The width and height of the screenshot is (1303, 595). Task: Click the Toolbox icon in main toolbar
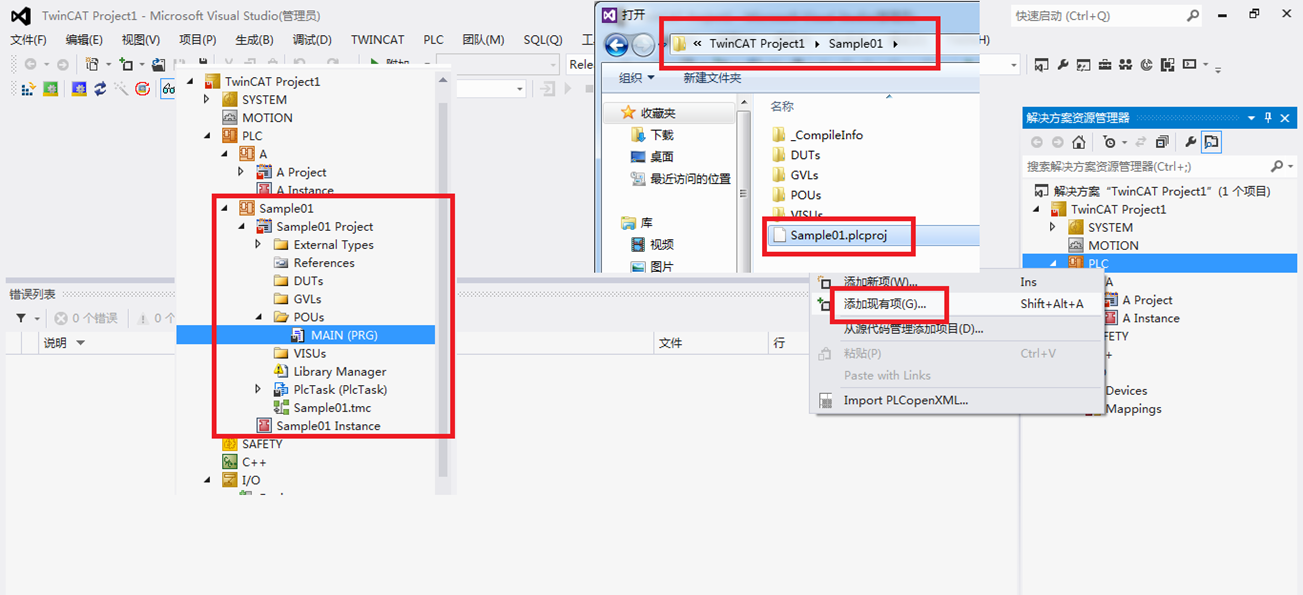1105,65
